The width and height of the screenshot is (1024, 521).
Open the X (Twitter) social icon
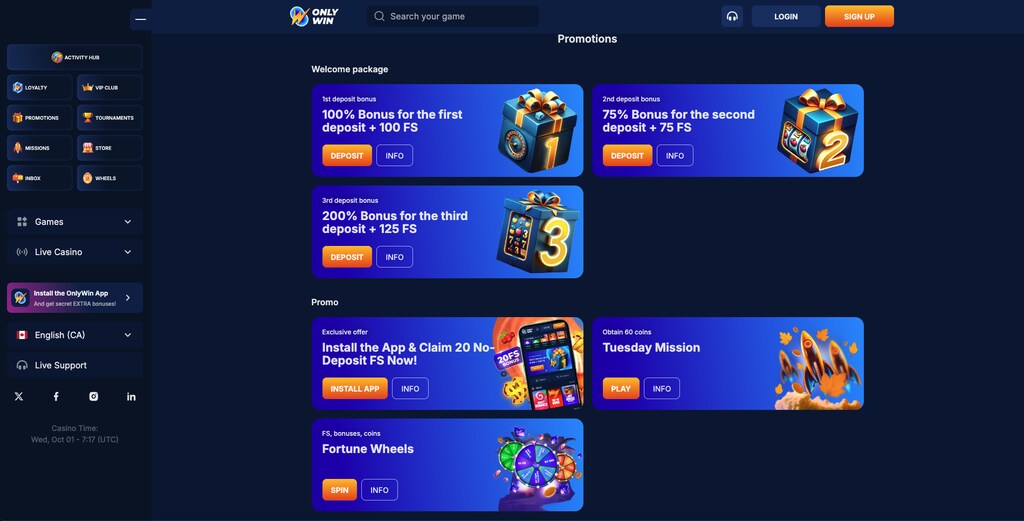click(19, 396)
